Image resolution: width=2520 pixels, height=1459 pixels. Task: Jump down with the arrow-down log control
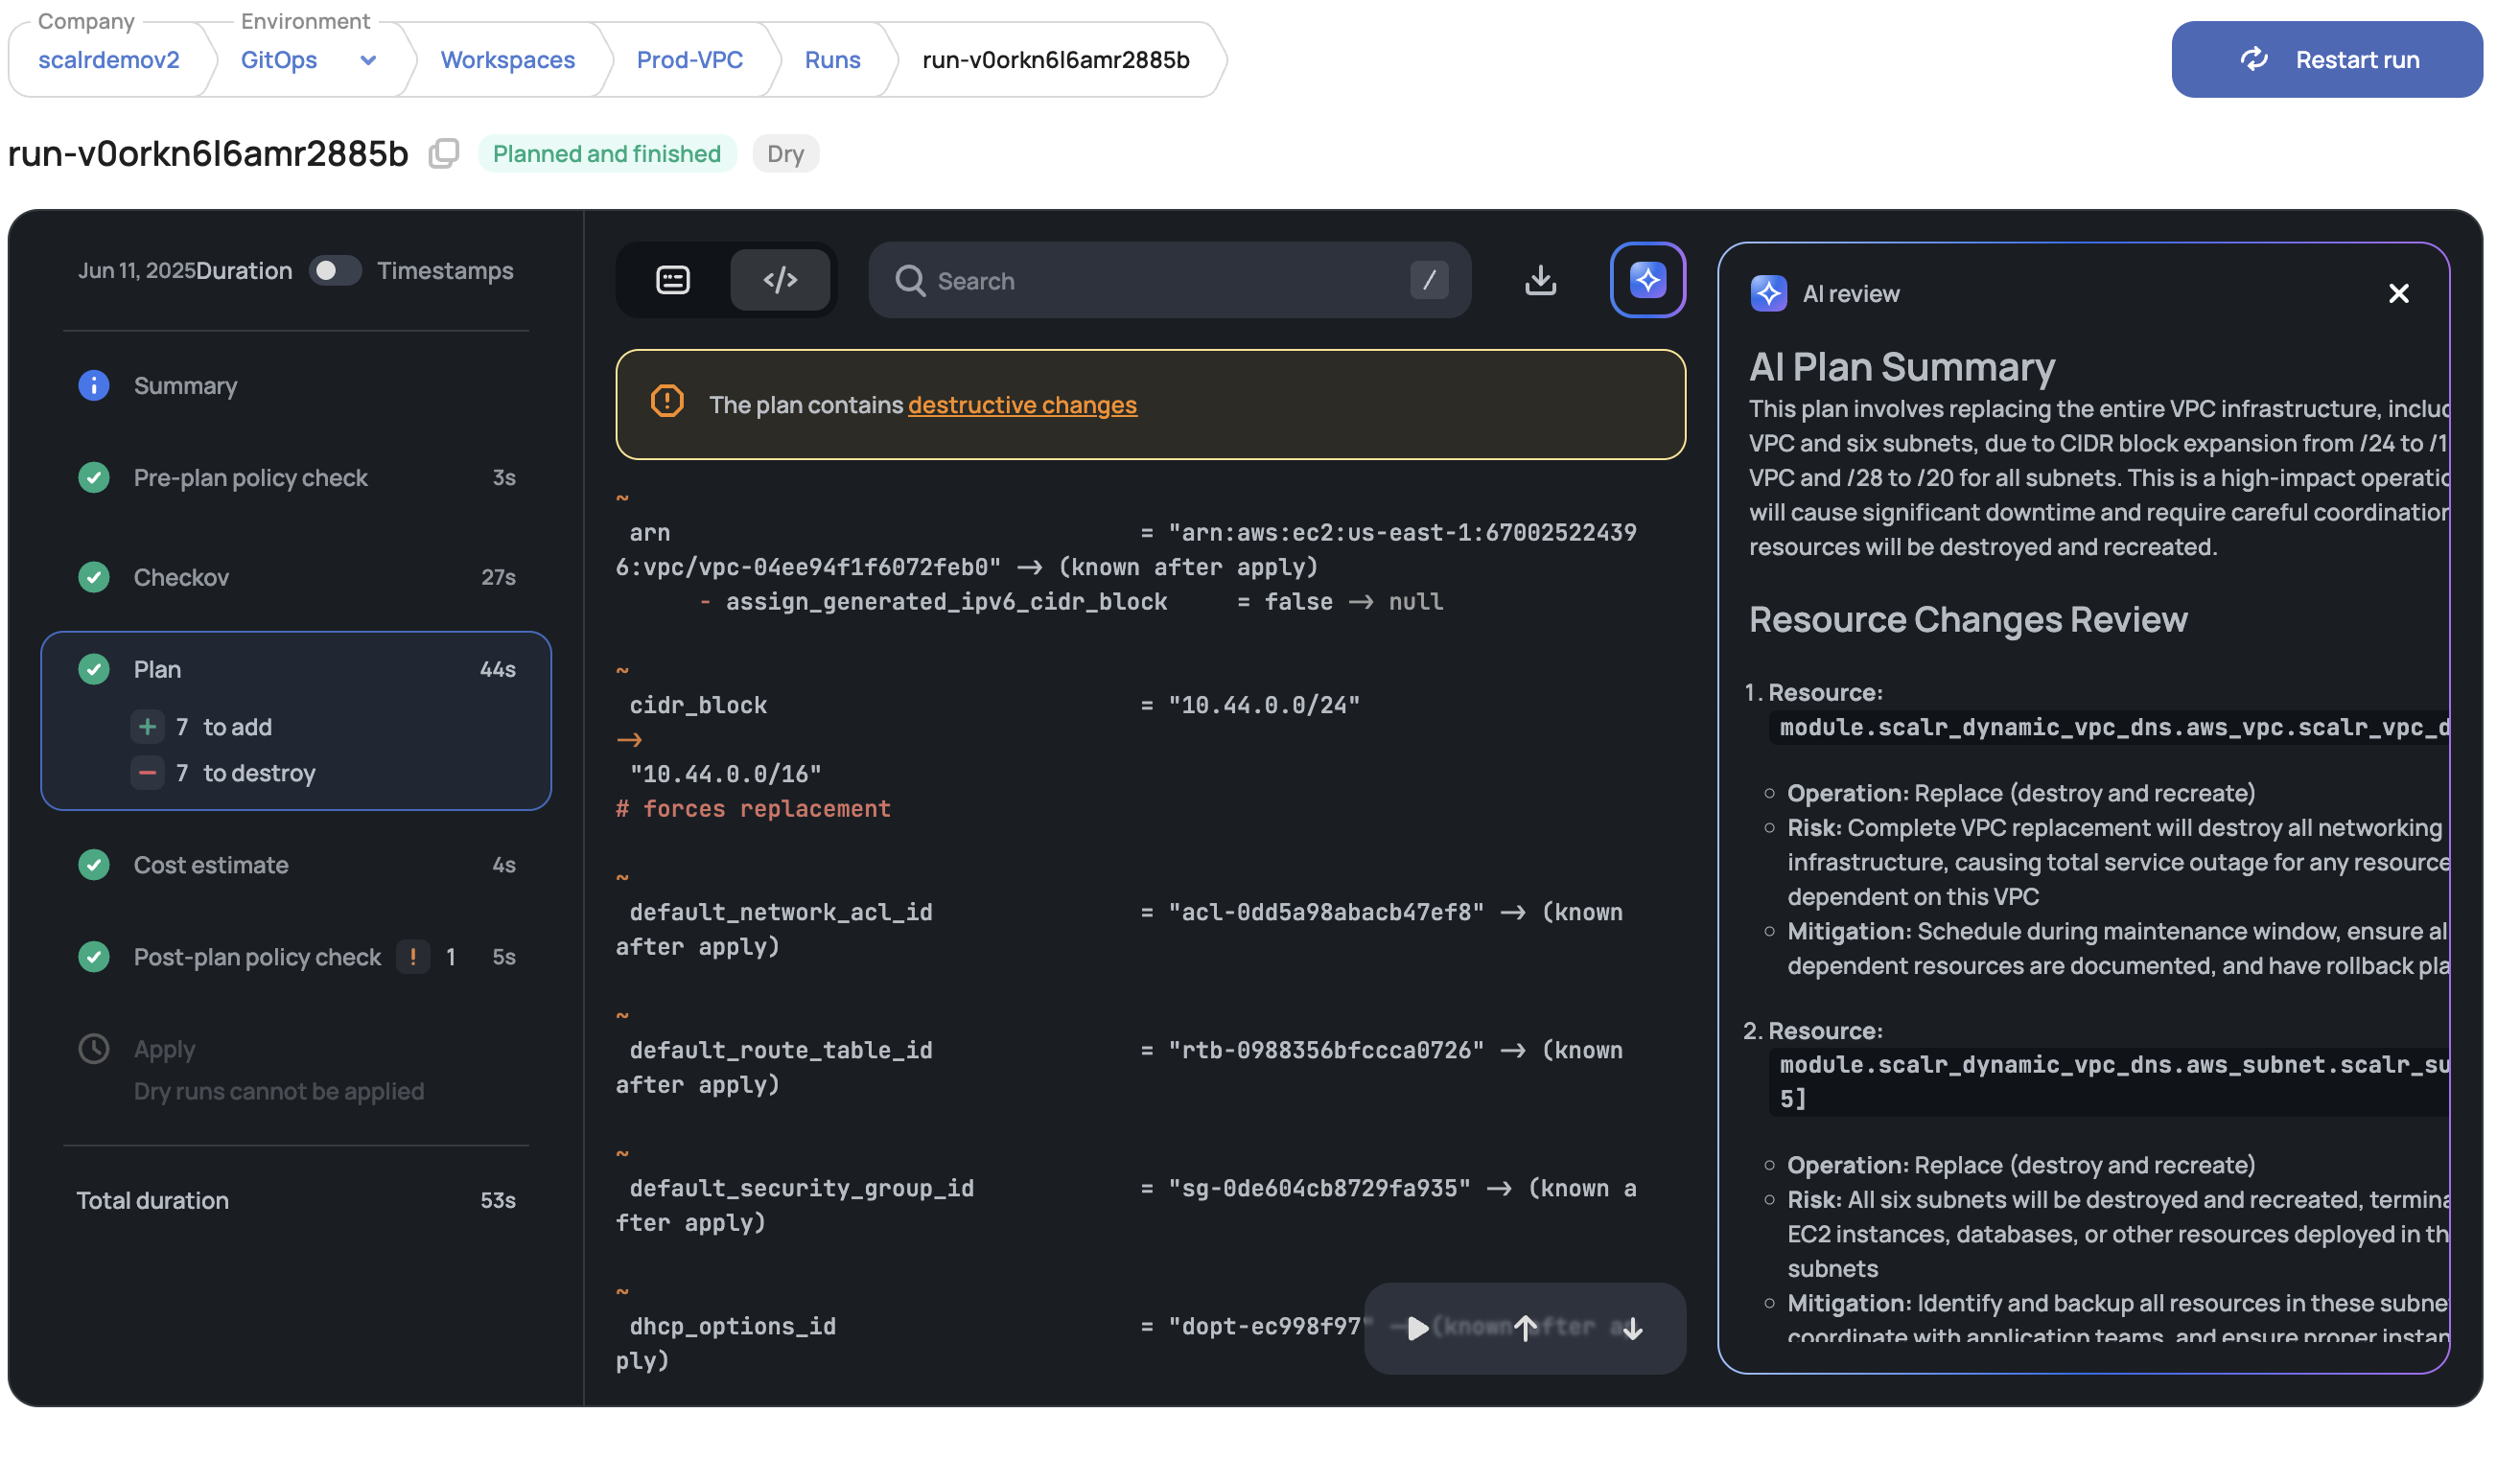tap(1632, 1329)
